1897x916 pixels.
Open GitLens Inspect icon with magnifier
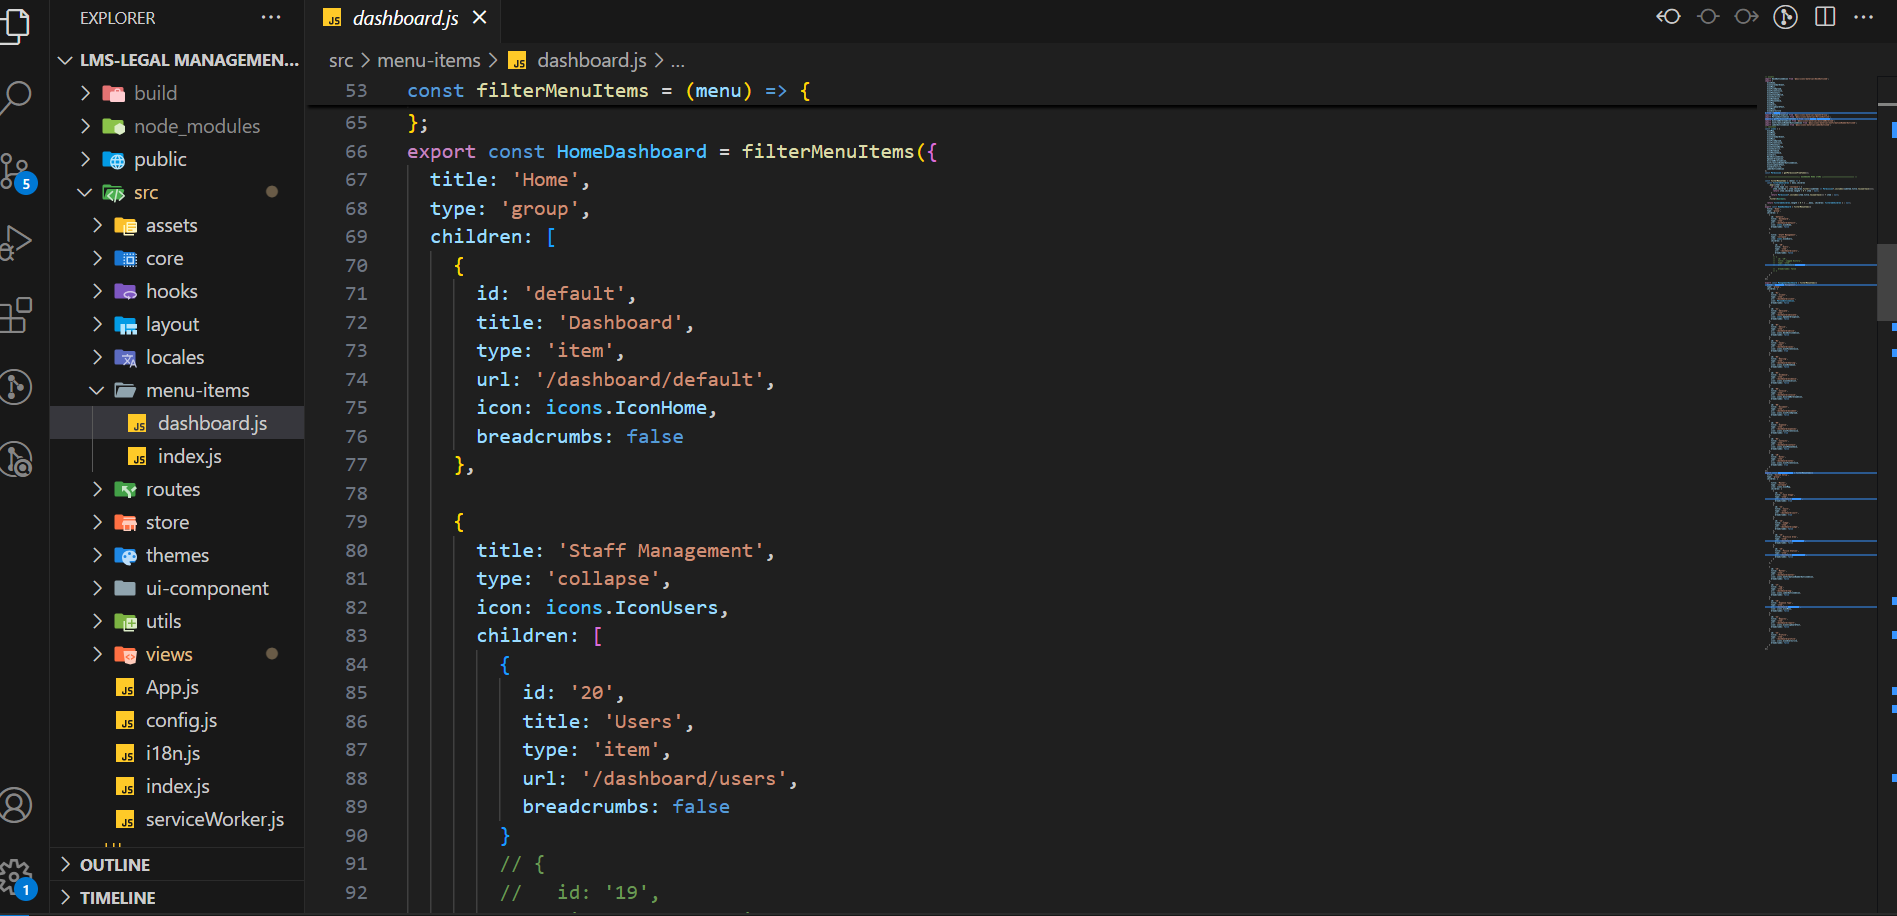[x=17, y=459]
